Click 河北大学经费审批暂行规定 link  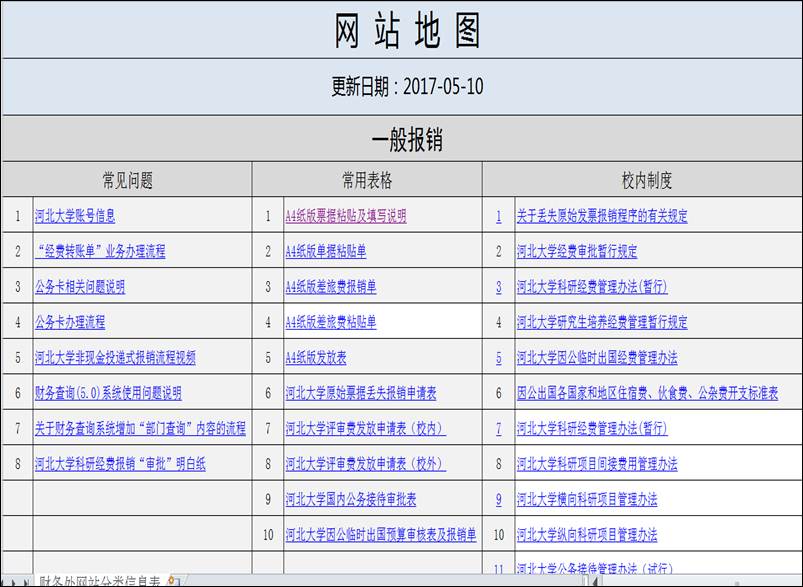(577, 252)
